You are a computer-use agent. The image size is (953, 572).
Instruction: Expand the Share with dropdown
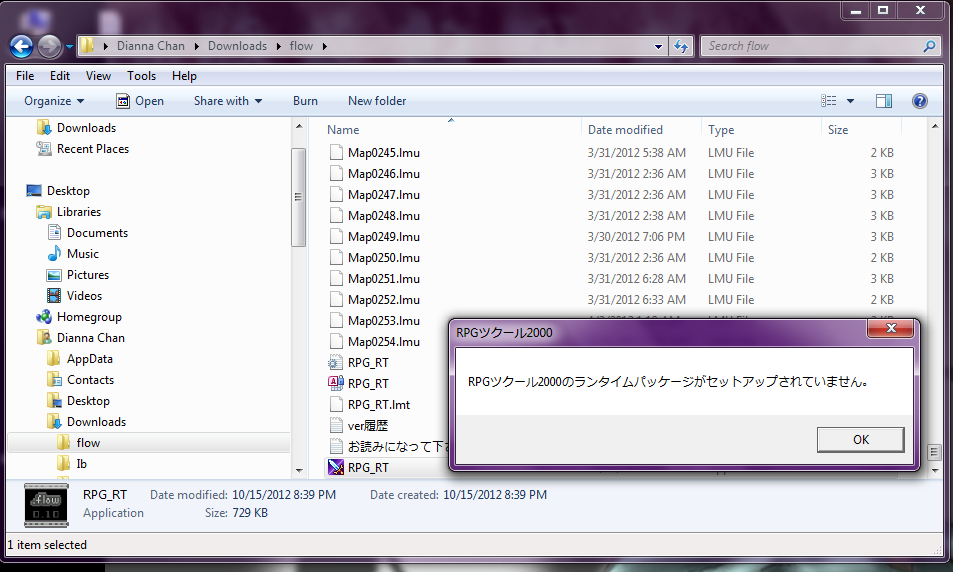point(228,101)
